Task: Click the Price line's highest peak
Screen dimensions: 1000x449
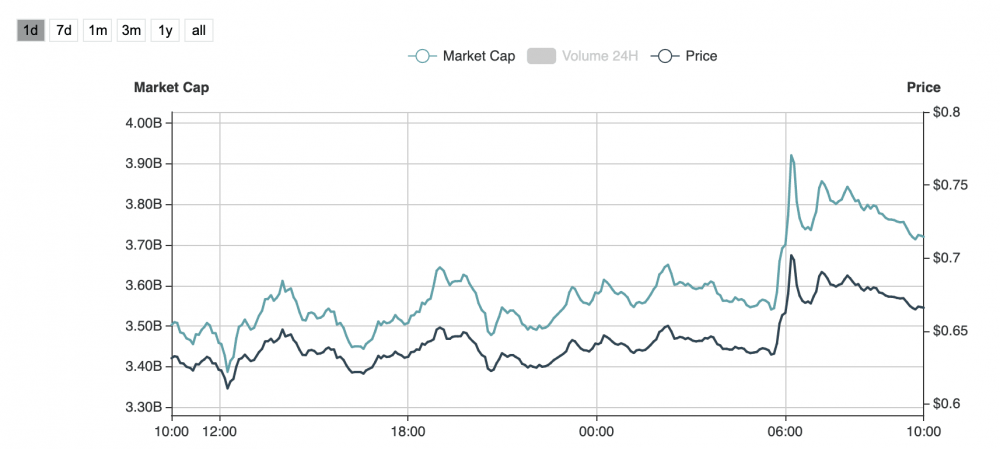Action: (792, 256)
